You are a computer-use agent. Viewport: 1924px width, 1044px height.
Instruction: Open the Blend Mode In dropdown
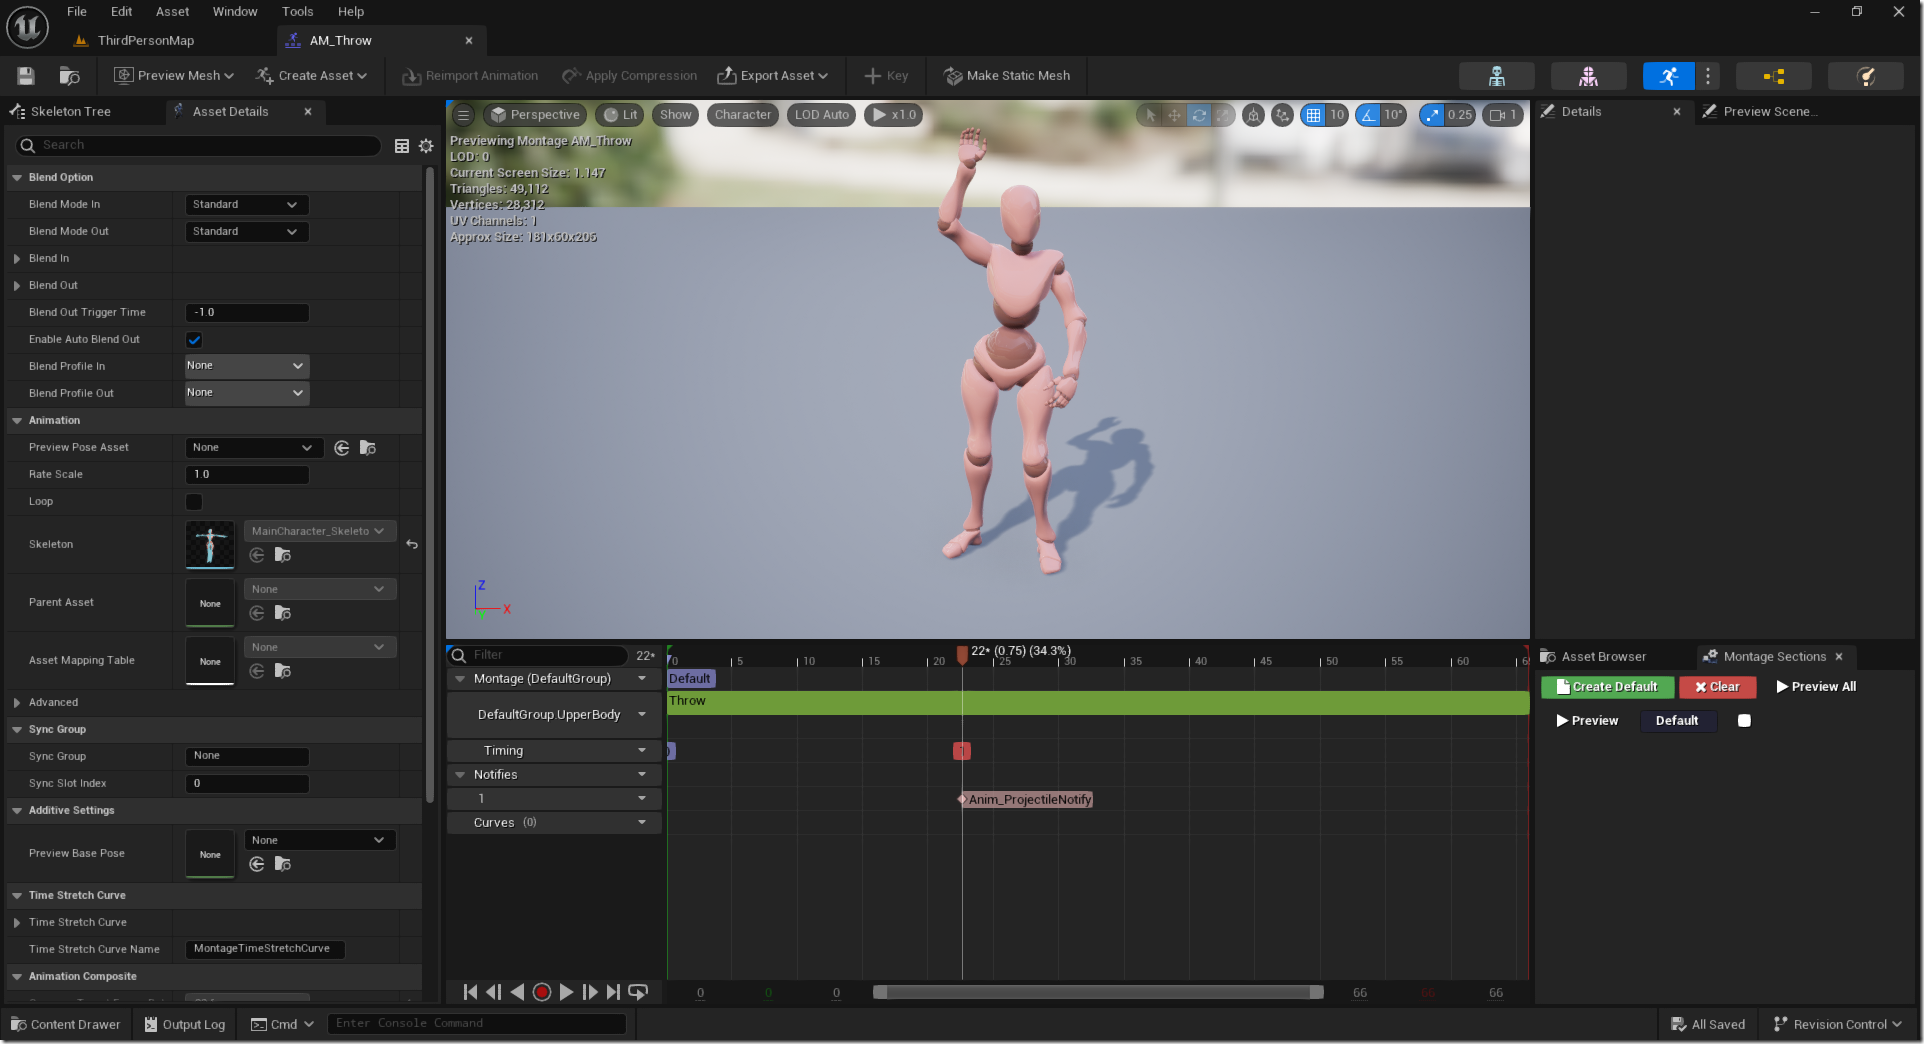[x=247, y=205]
